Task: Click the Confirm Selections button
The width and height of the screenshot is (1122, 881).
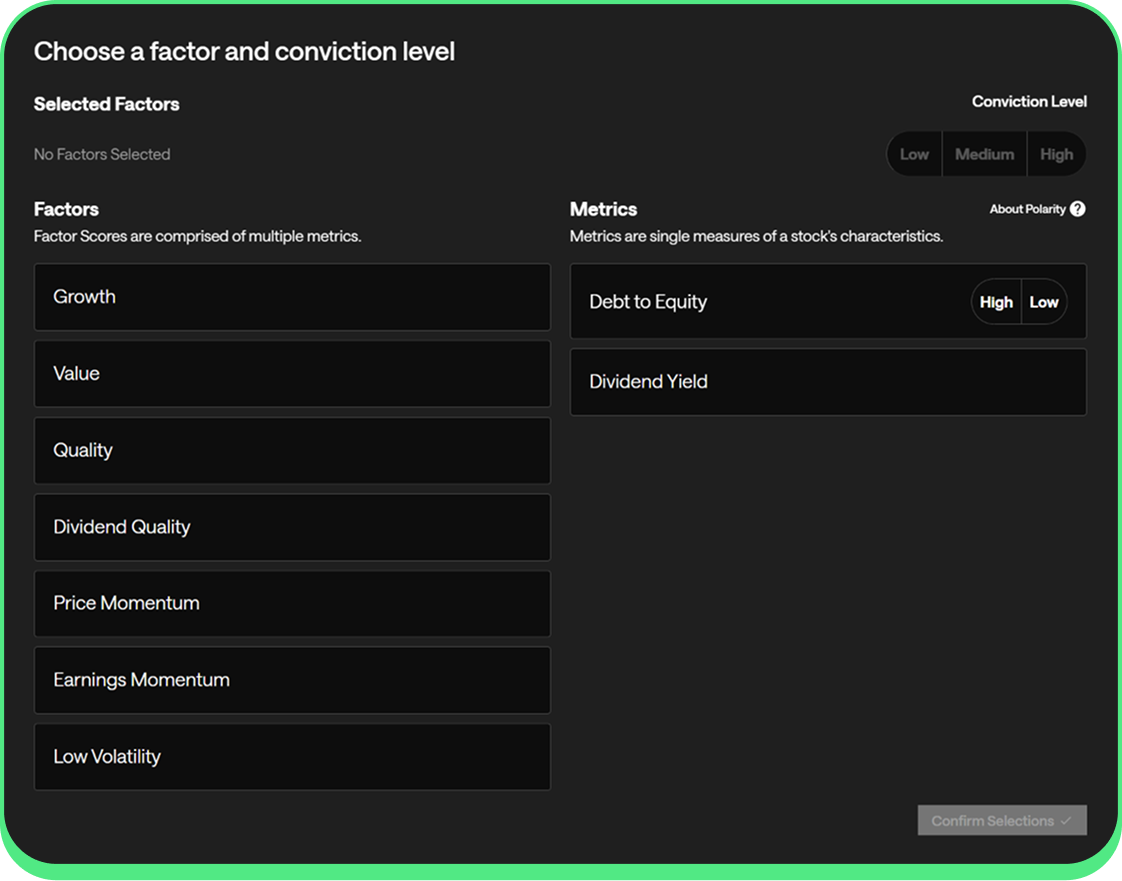Action: click(x=1002, y=820)
